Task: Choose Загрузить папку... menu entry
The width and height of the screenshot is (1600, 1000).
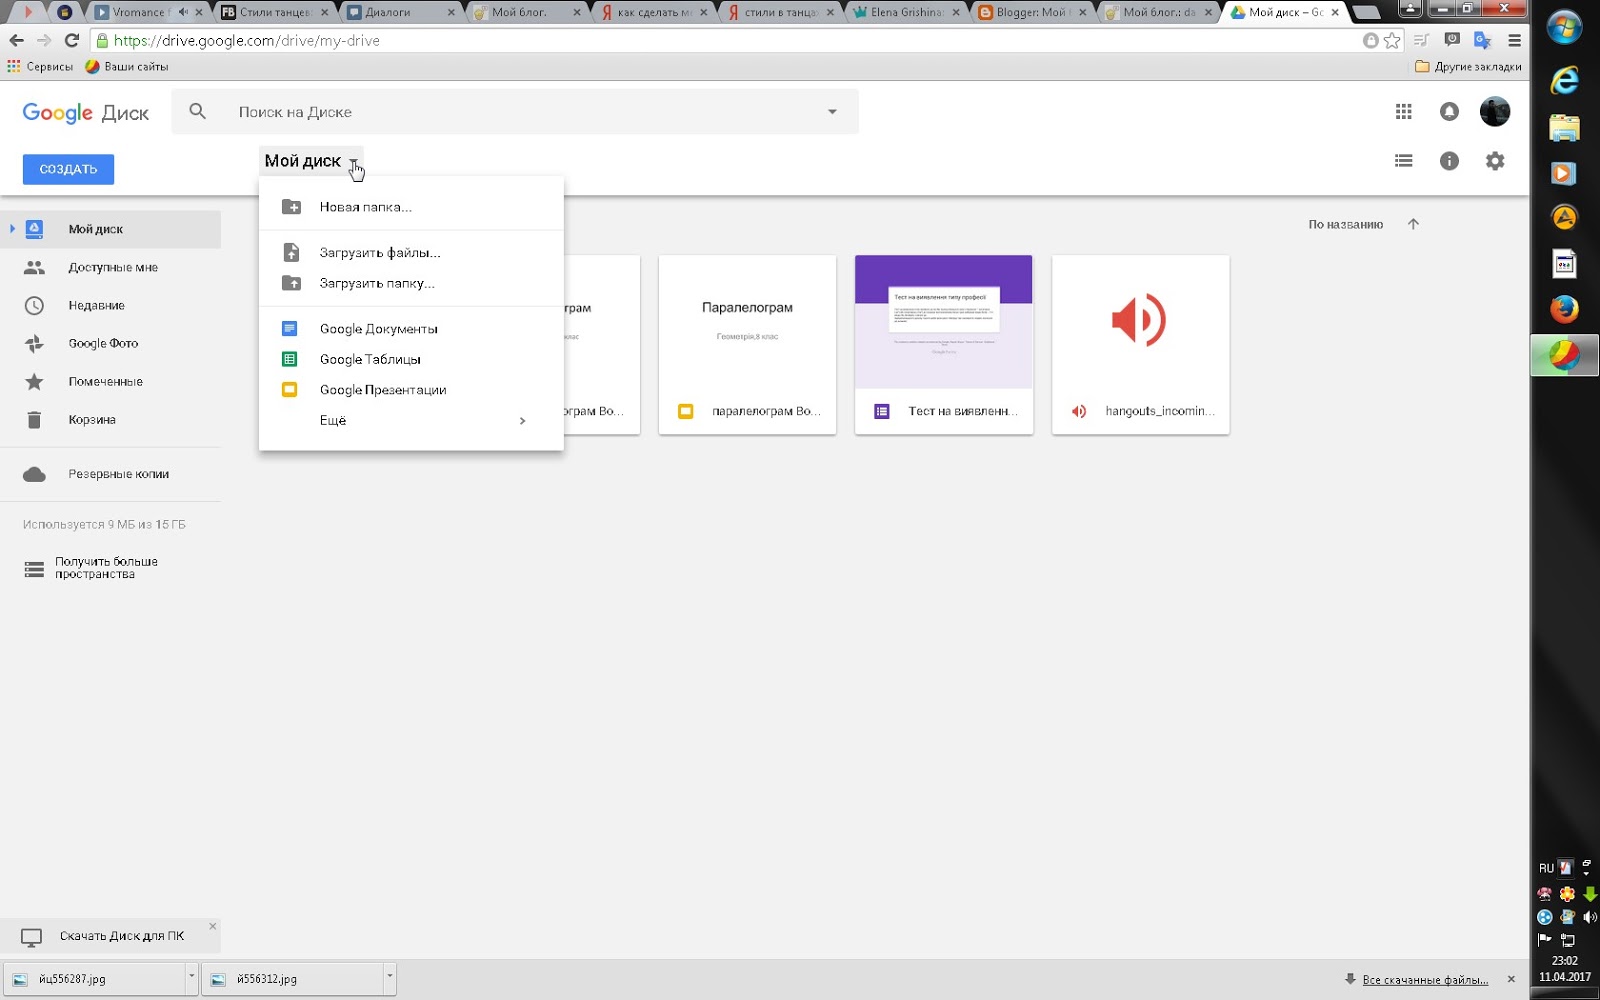Action: (x=411, y=284)
